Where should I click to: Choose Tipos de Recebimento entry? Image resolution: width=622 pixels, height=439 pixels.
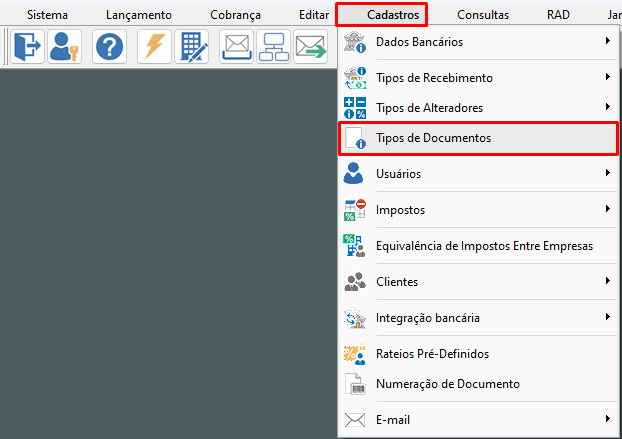tap(478, 78)
